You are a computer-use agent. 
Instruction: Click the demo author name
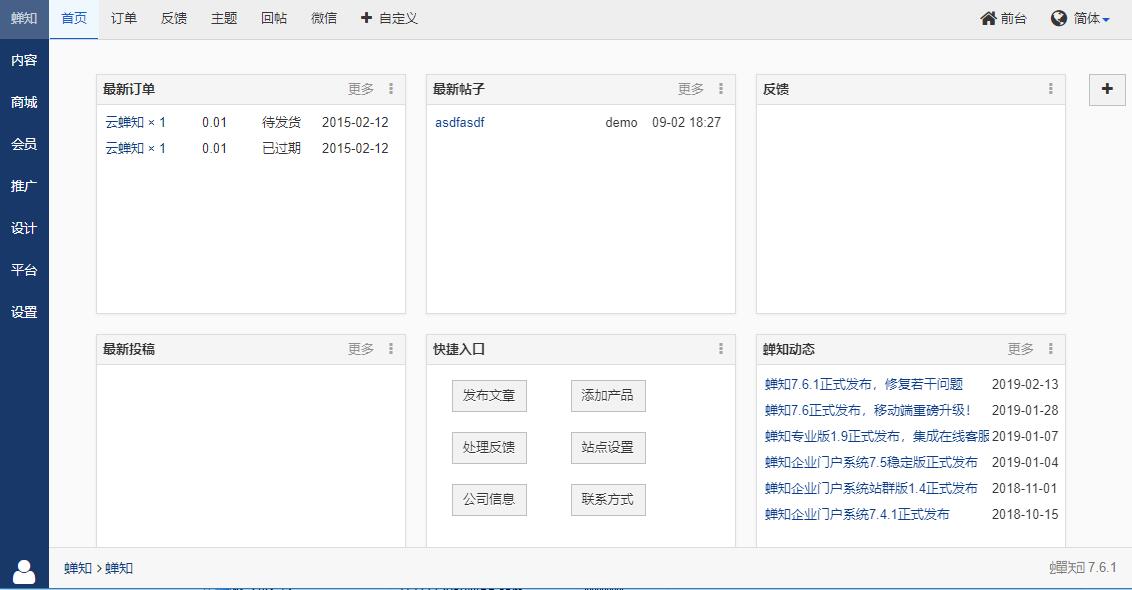pos(622,123)
